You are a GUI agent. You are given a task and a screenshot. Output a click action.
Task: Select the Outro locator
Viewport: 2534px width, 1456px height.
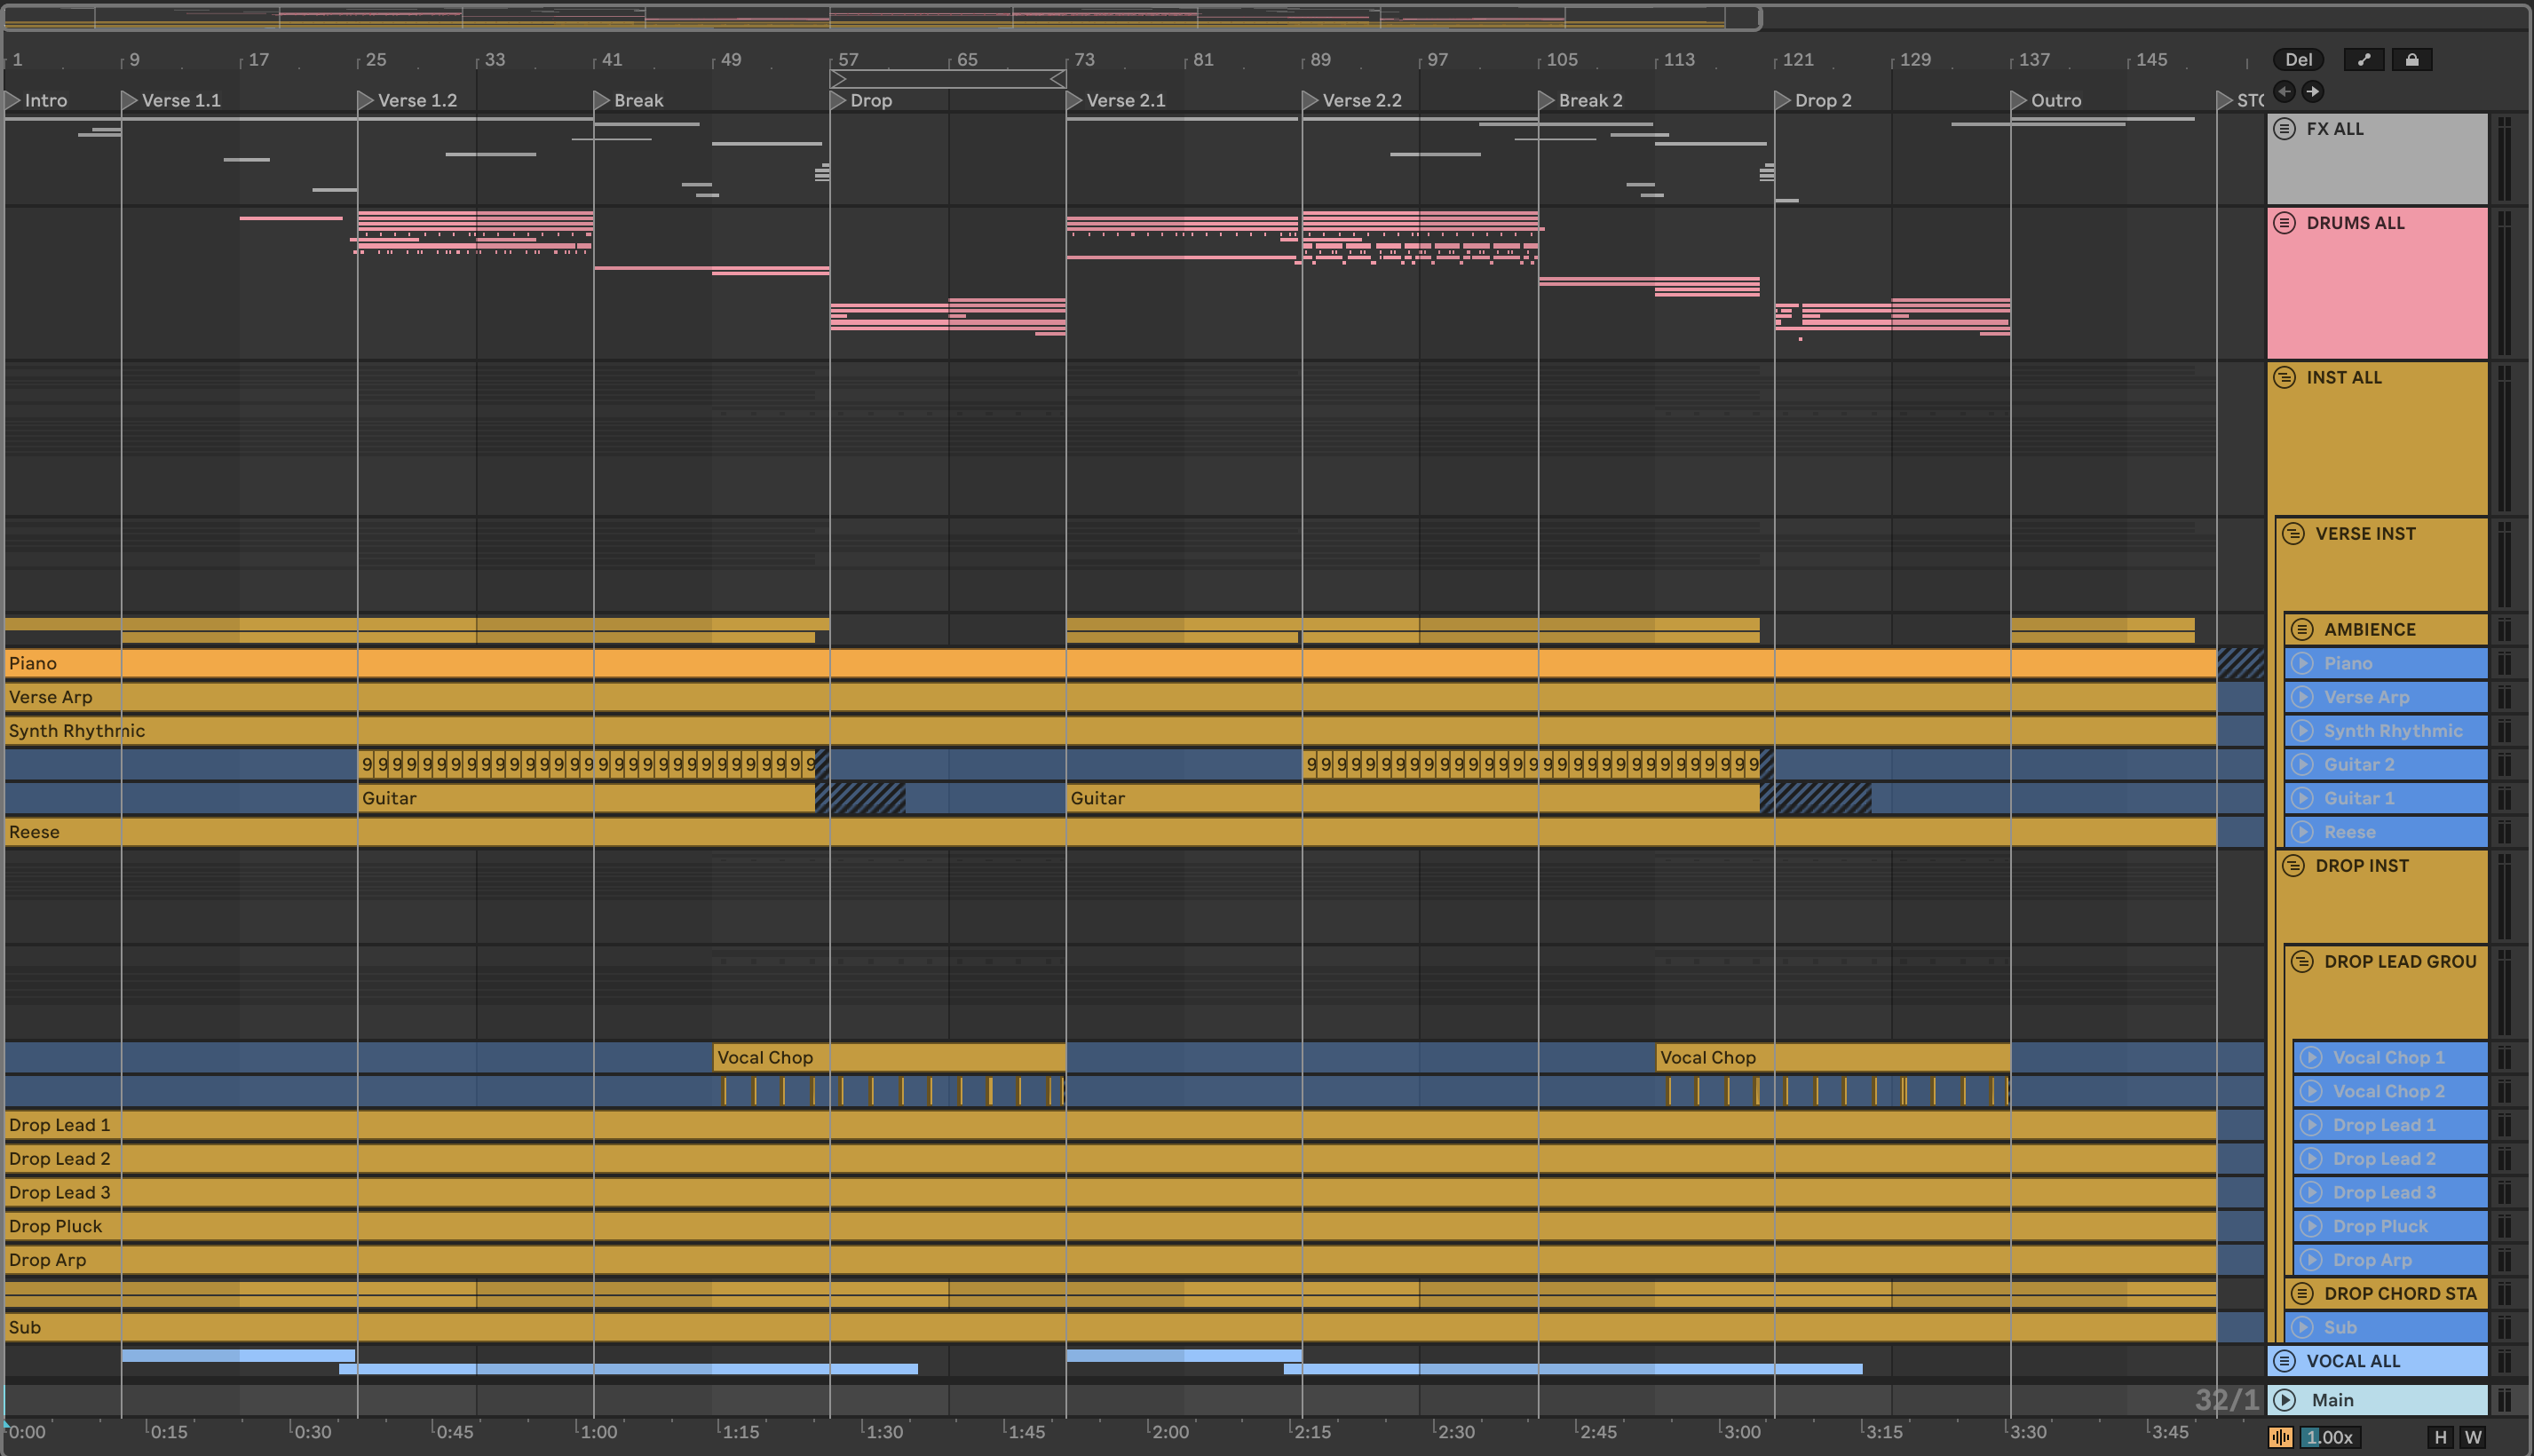coord(2047,100)
